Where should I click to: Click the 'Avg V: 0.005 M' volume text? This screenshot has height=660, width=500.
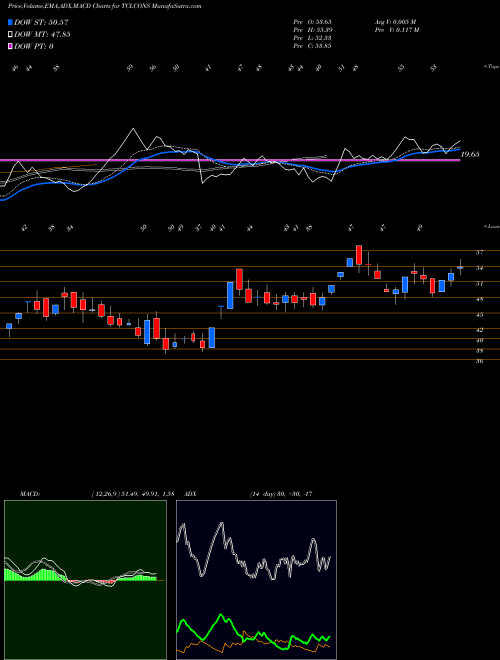click(x=395, y=22)
